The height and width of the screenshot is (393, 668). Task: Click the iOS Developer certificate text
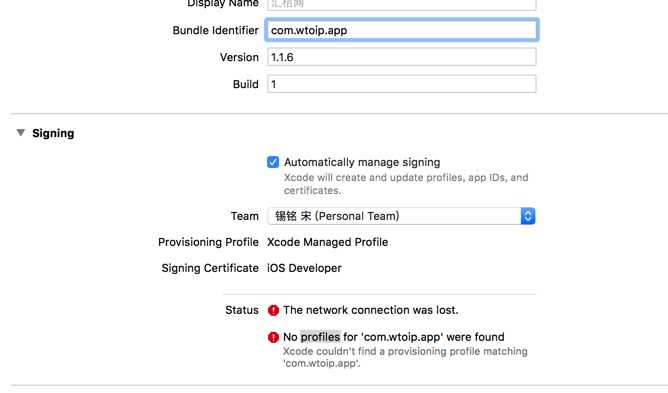304,268
